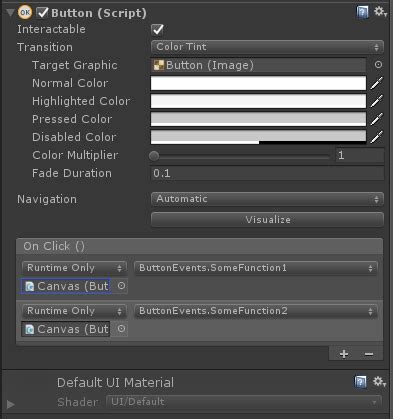Image resolution: width=393 pixels, height=419 pixels.
Task: Open object picker for SomeFunction2 Canvas
Action: tap(122, 329)
